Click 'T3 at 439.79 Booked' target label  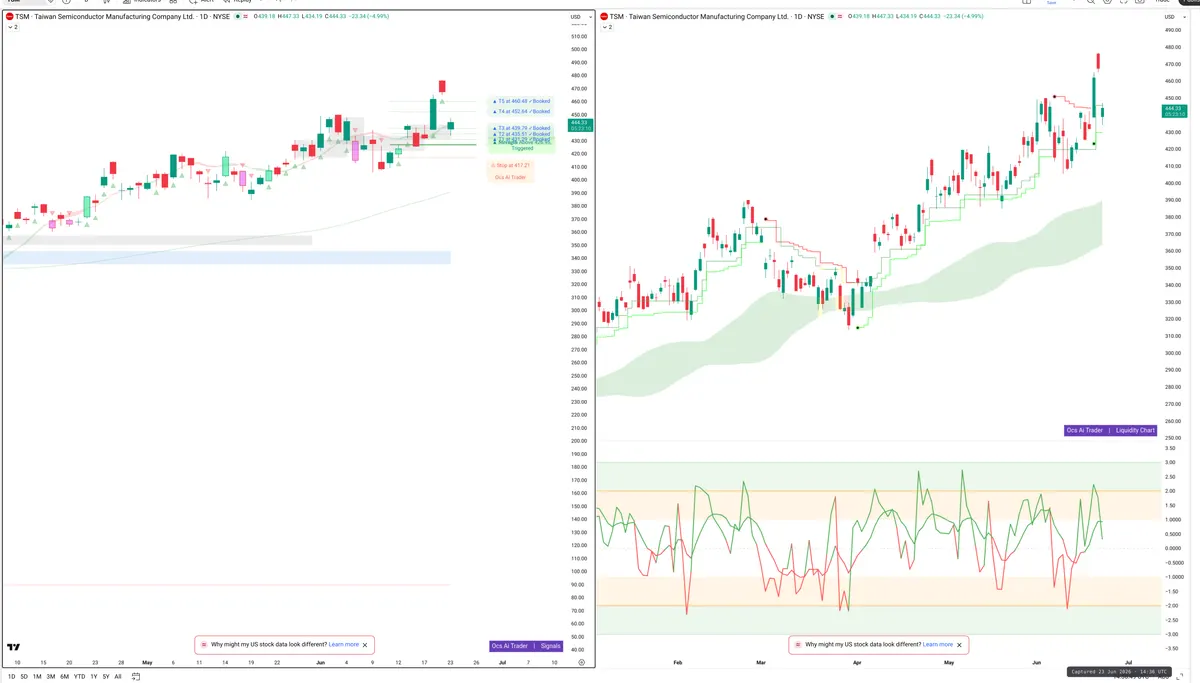tap(521, 128)
